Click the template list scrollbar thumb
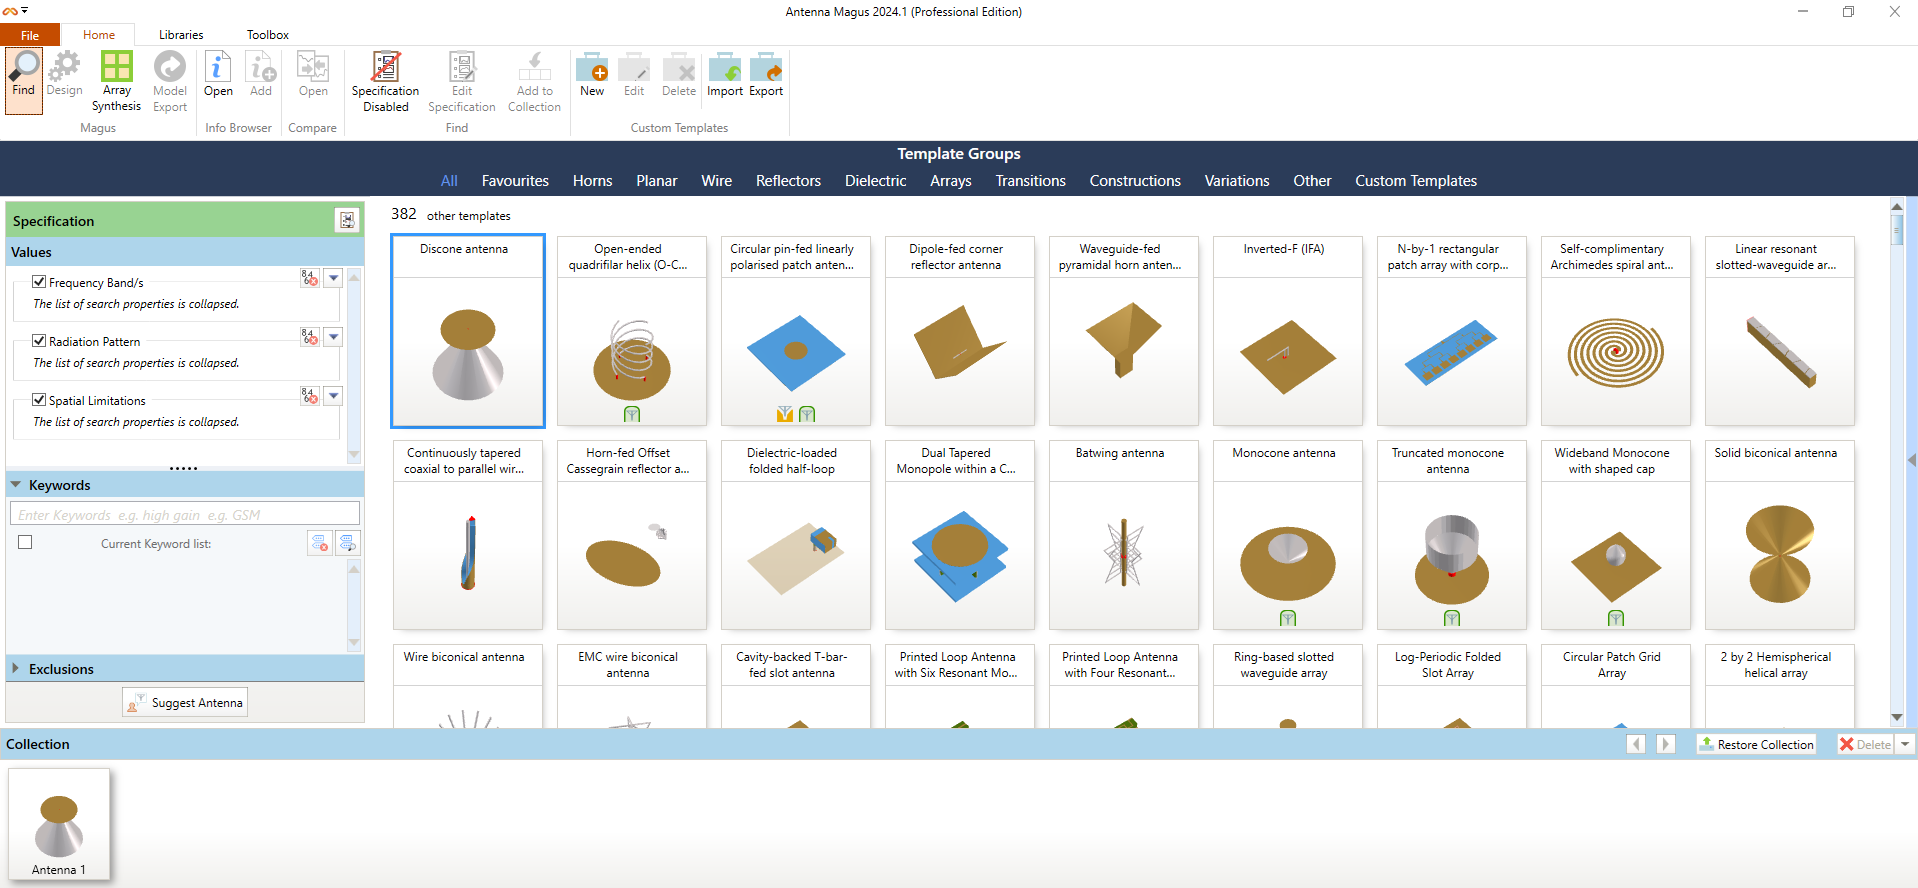Viewport: 1918px width, 888px height. coord(1897,229)
